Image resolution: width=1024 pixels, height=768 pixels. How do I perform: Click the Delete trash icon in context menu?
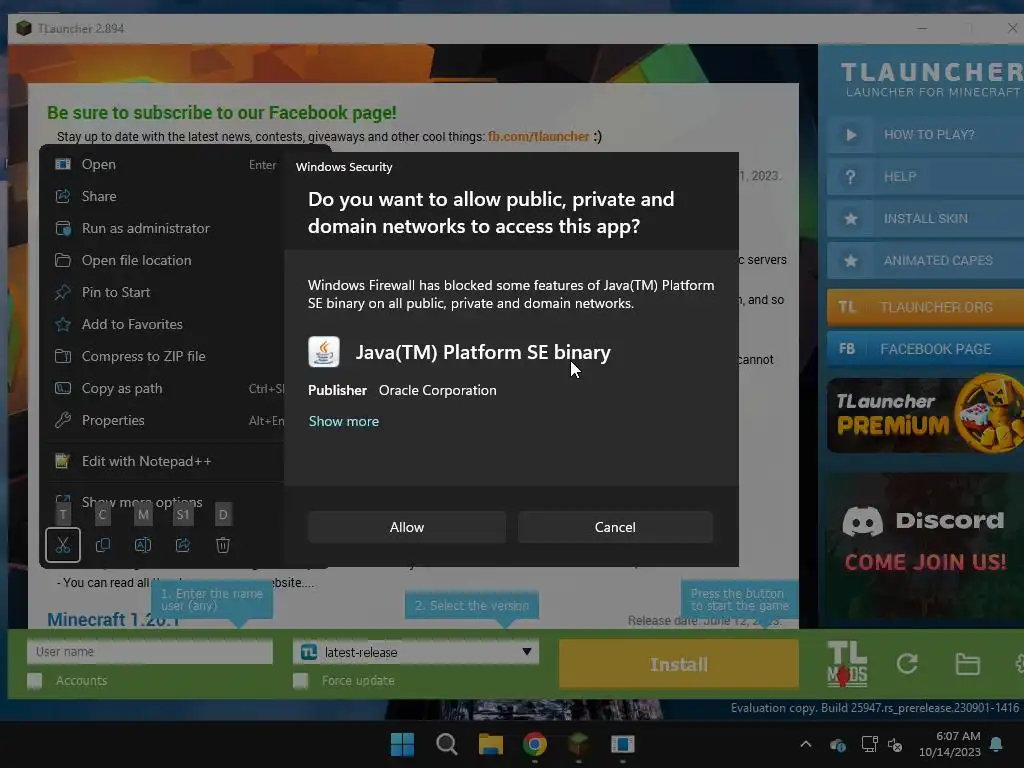[223, 545]
